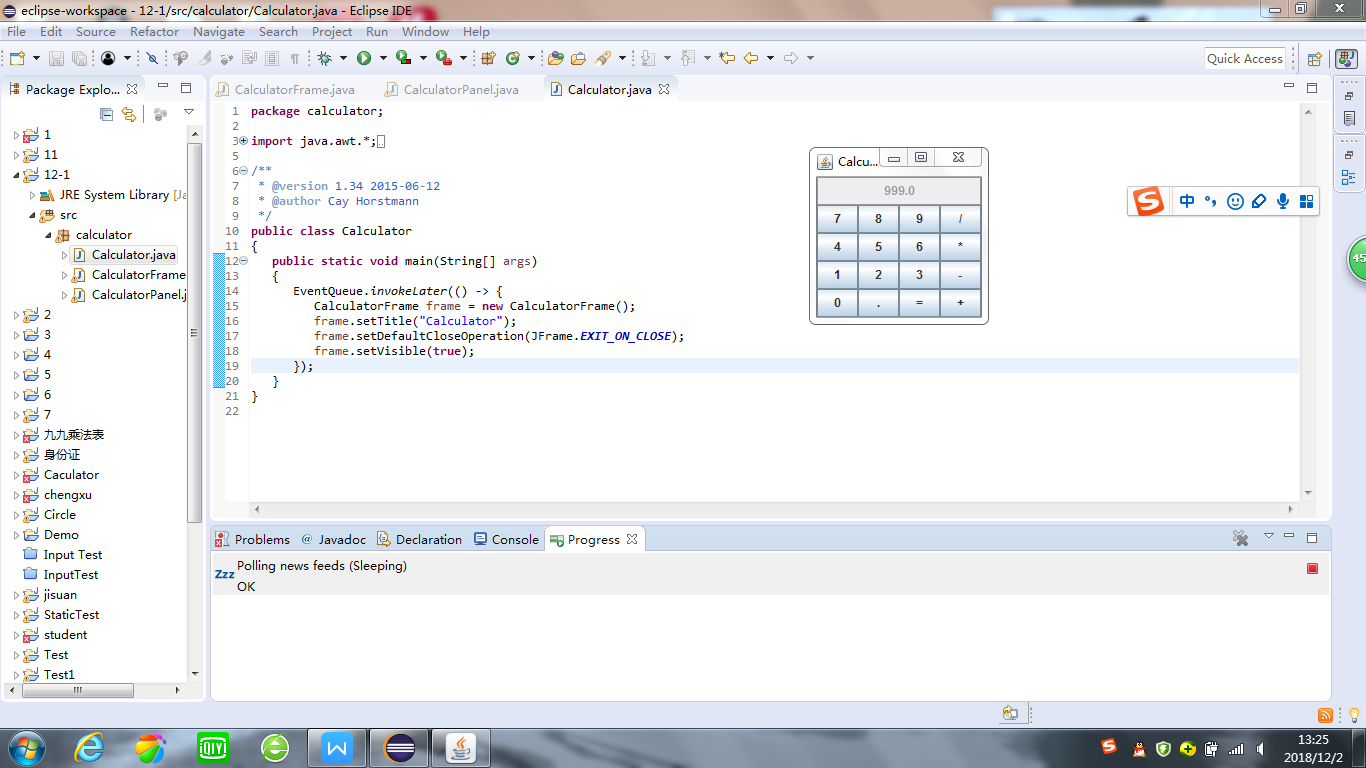Click the 0 button in Calculator window
This screenshot has width=1366, height=768.
point(837,303)
